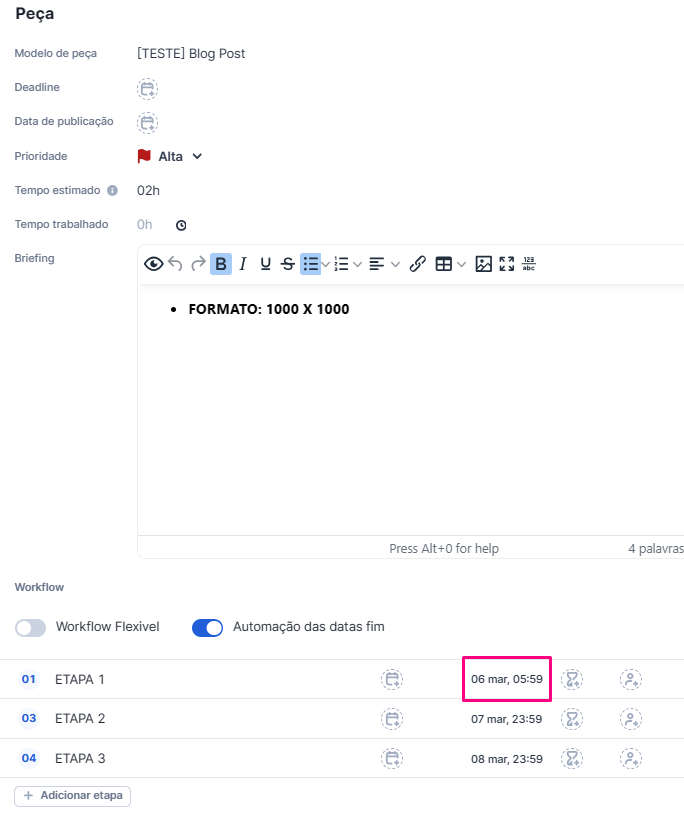
Task: Toggle the briefing preview eye icon
Action: pos(154,264)
